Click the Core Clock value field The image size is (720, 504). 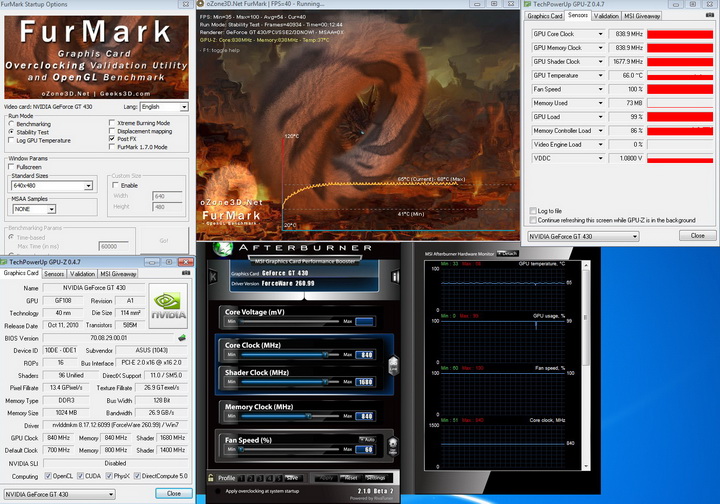pos(366,354)
